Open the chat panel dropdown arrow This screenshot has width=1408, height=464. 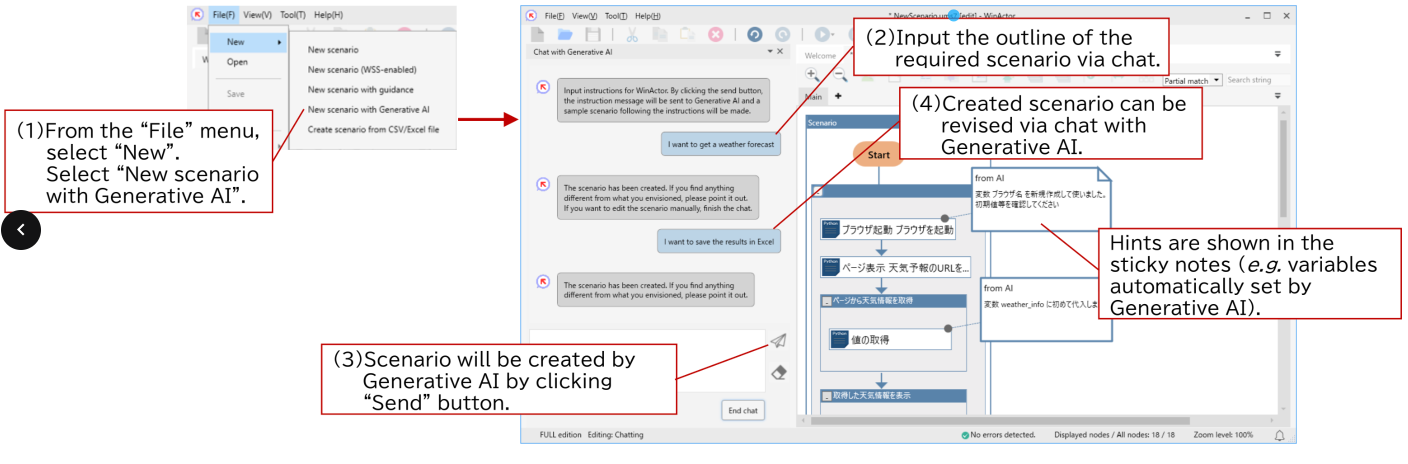(770, 51)
